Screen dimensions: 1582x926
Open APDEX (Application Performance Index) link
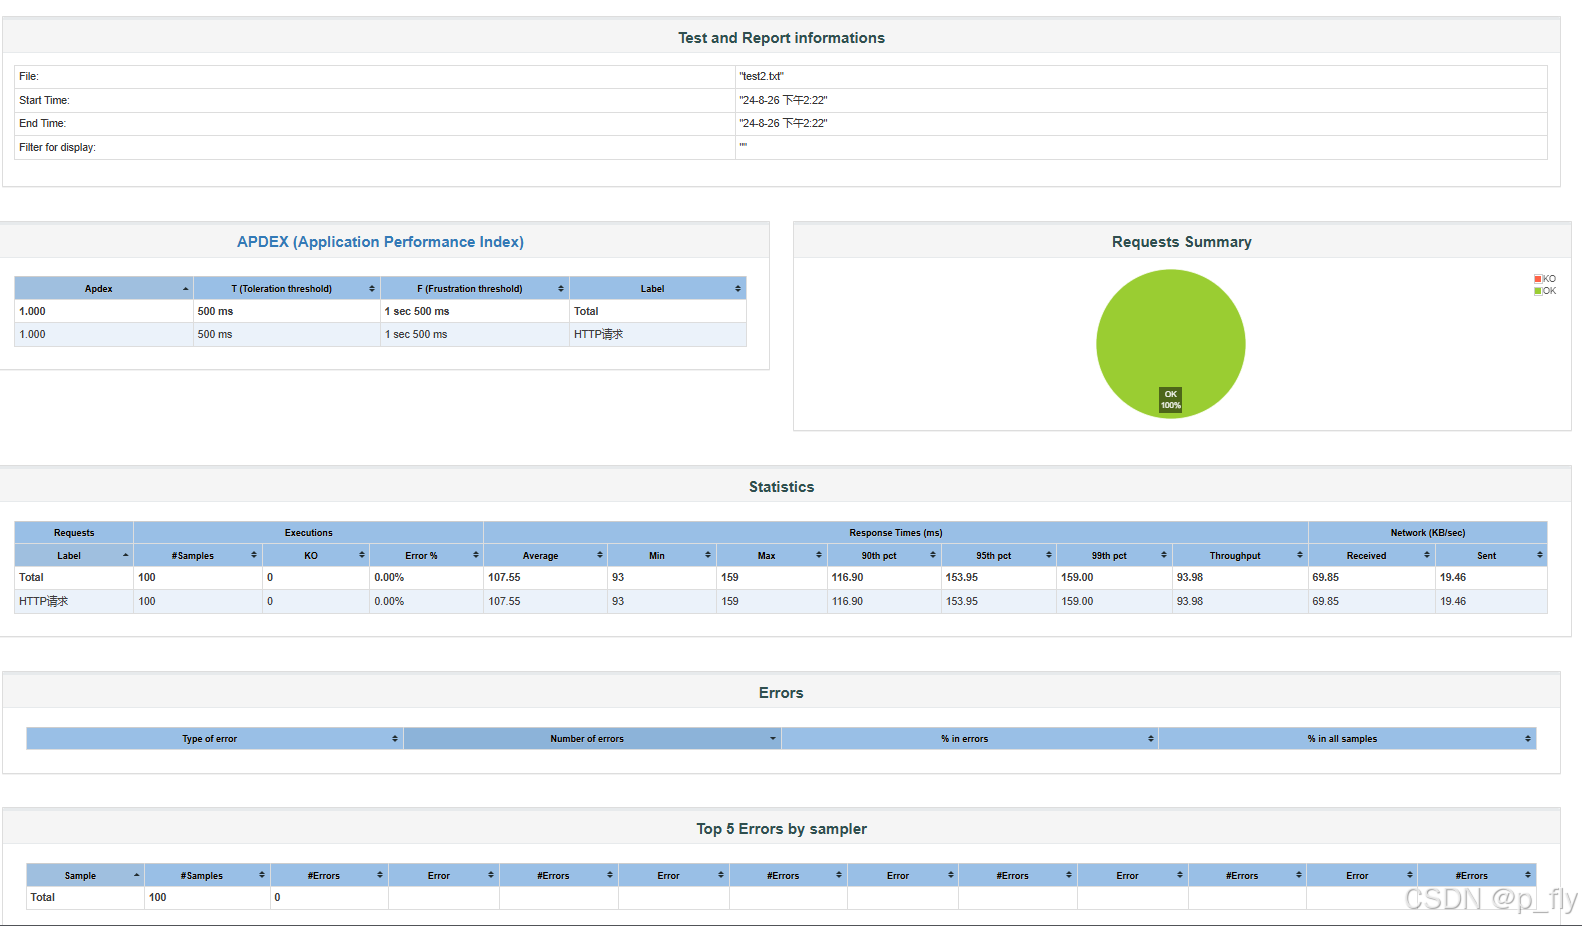[380, 242]
